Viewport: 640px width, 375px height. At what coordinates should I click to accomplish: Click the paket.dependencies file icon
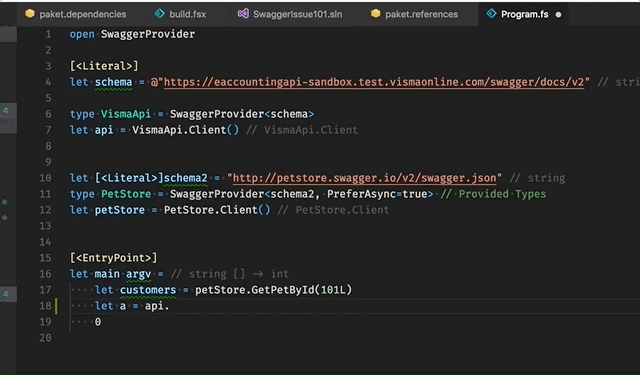pos(30,14)
